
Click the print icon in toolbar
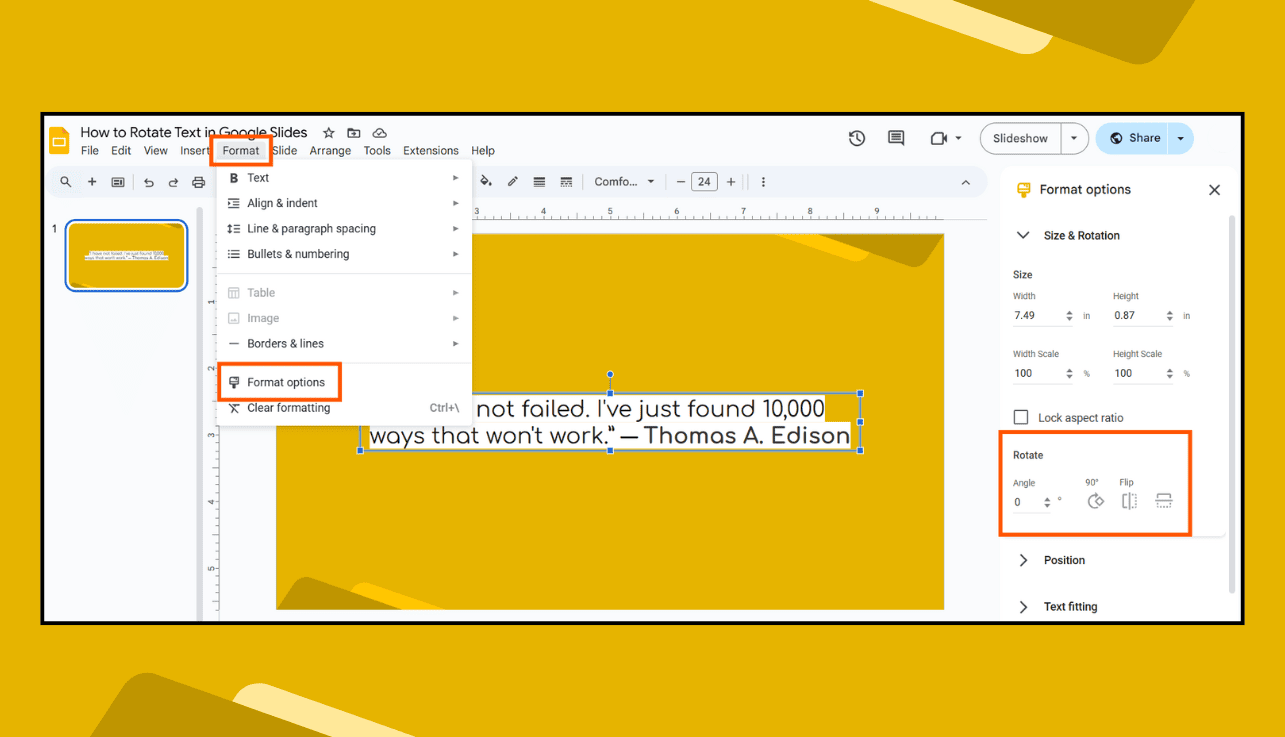(198, 182)
